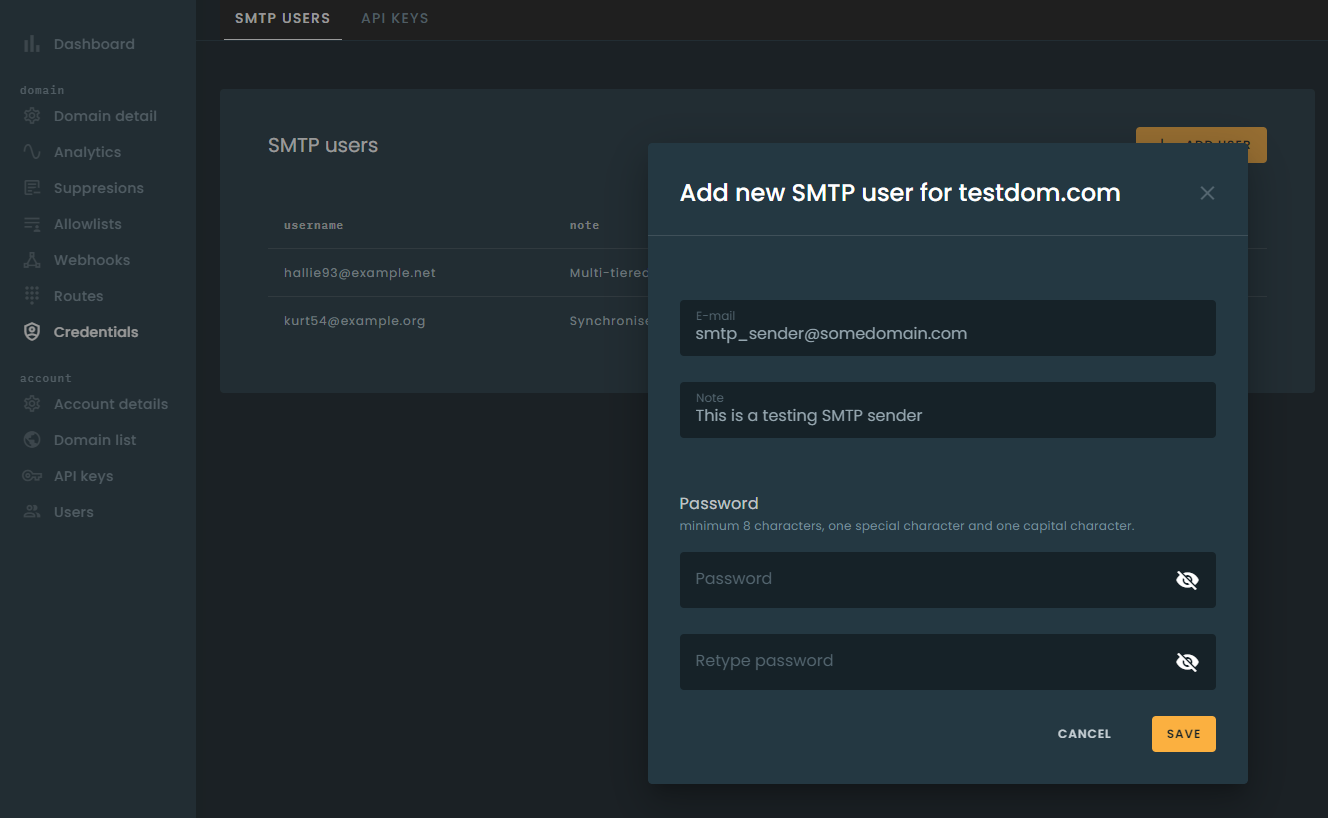The width and height of the screenshot is (1328, 818).
Task: Select Routes from the sidebar
Action: click(x=78, y=295)
